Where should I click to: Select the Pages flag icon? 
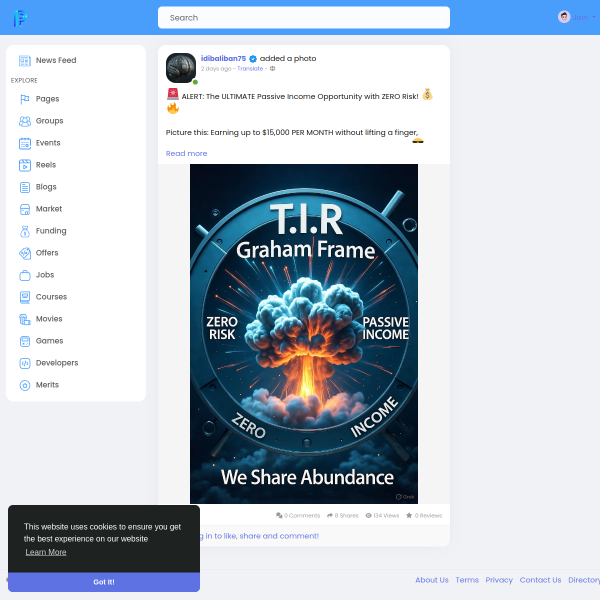pos(25,99)
